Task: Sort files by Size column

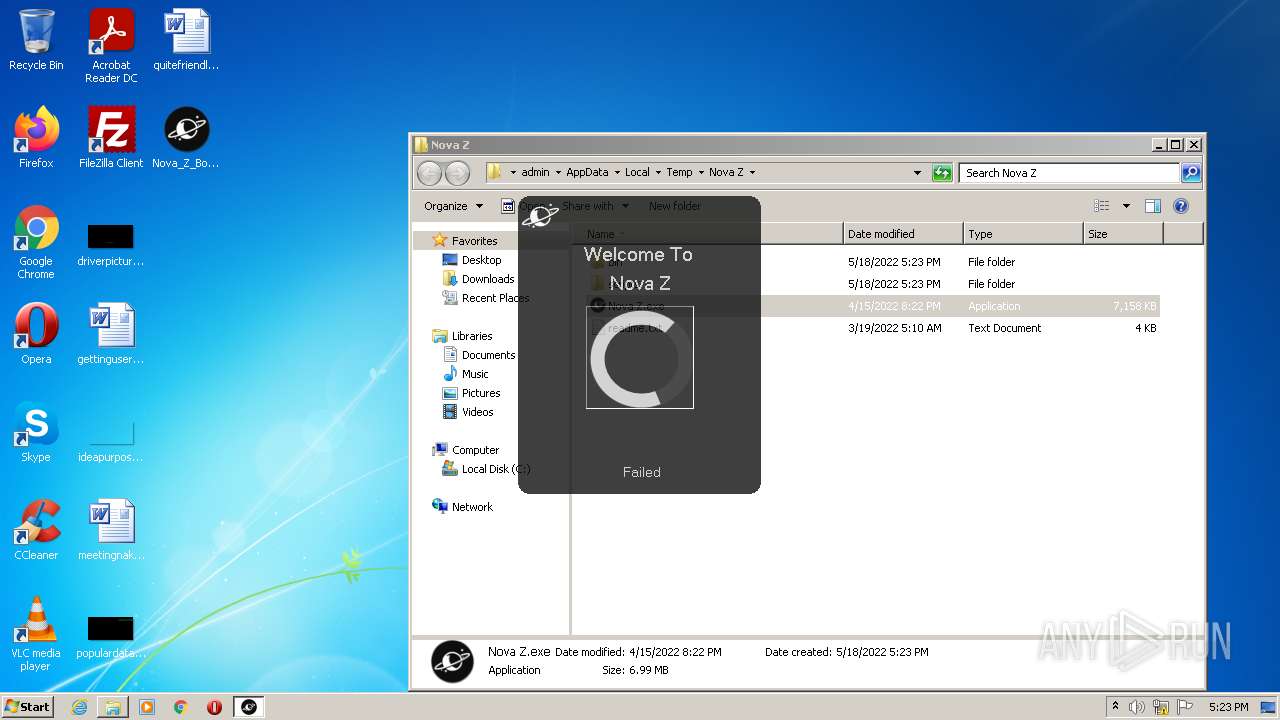Action: point(1123,234)
